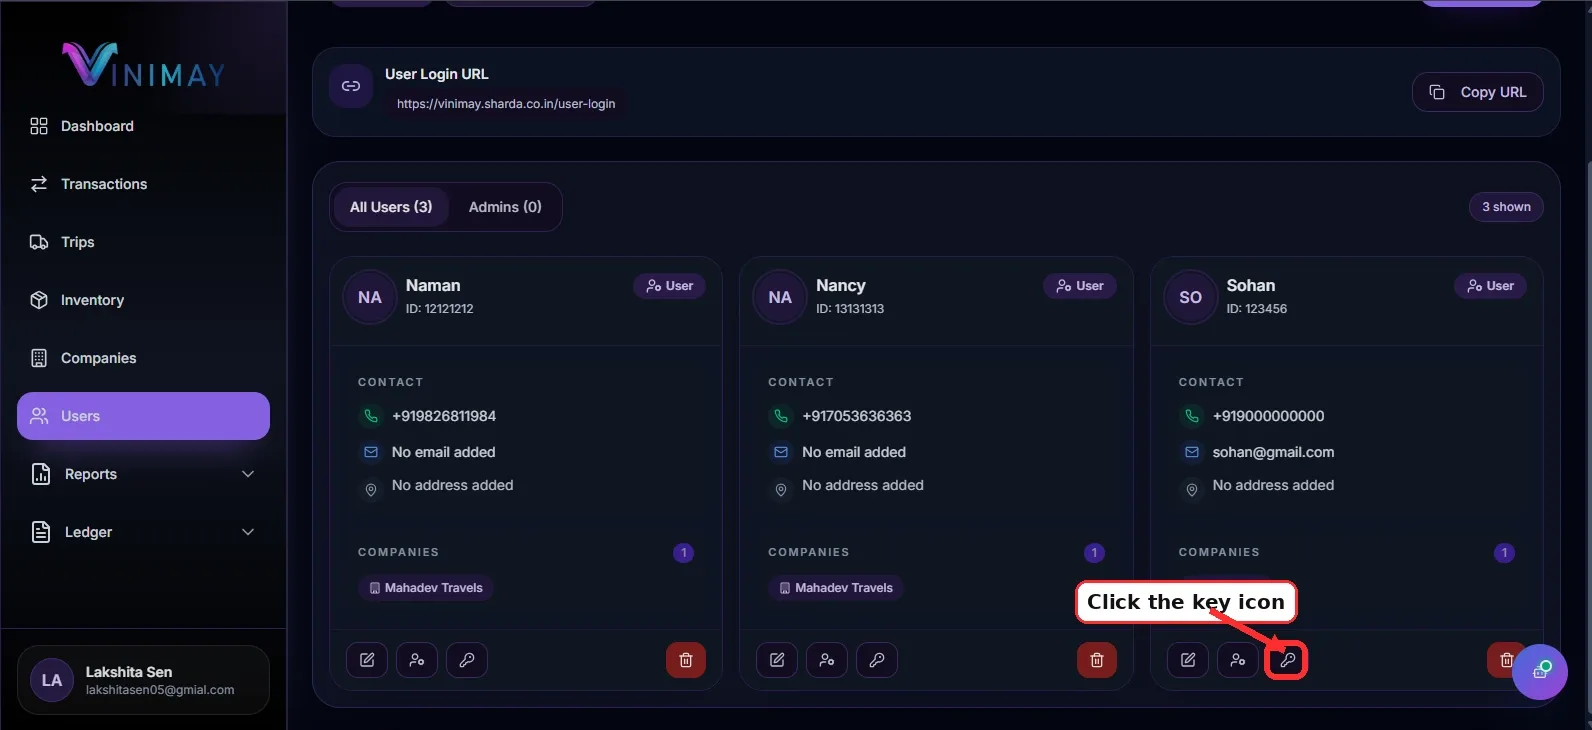Click the User role badge on Naman's card
Image resolution: width=1592 pixels, height=730 pixels.
(x=670, y=286)
